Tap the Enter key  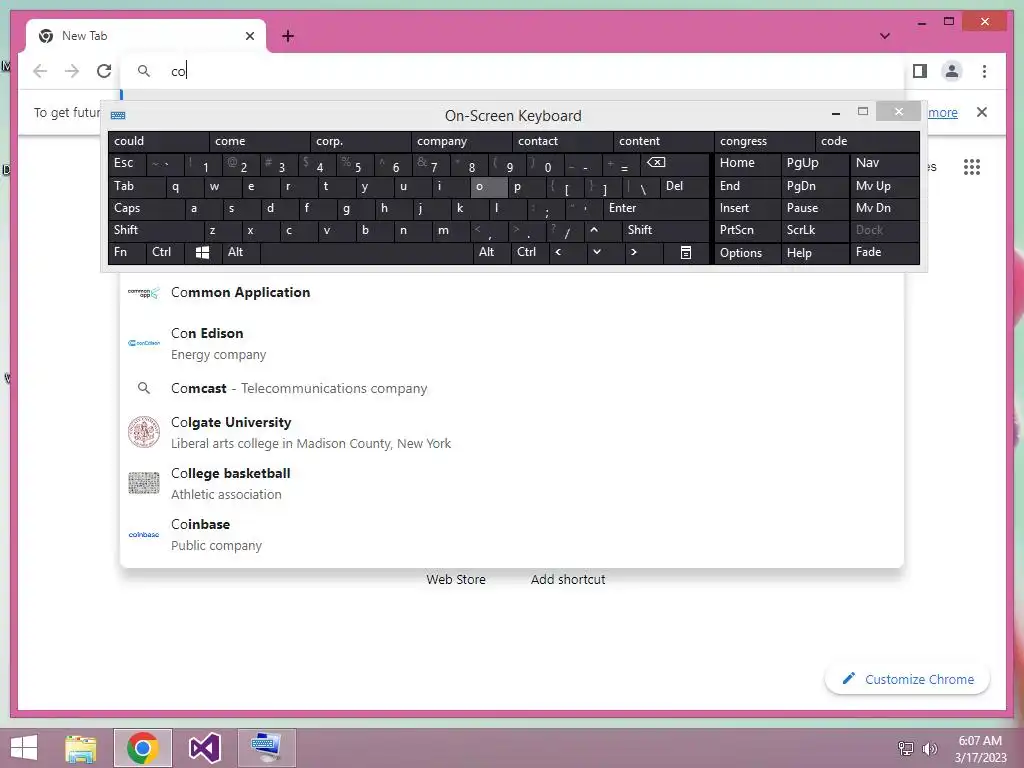(x=656, y=208)
